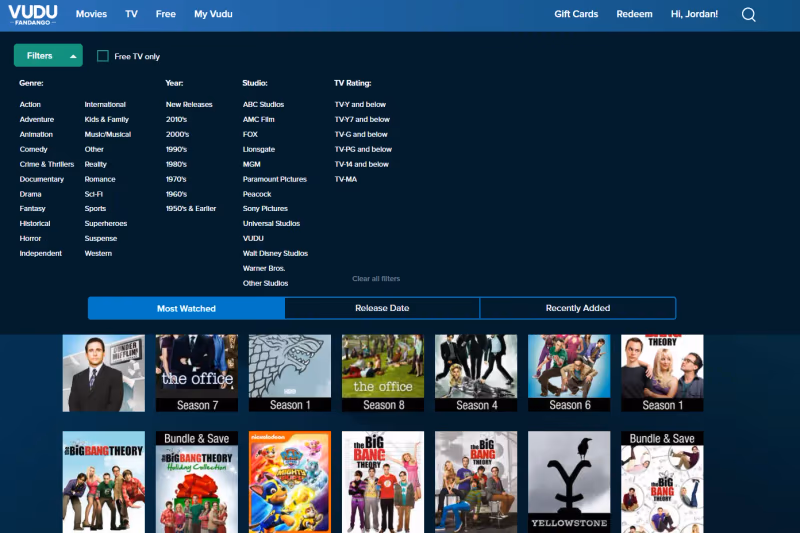This screenshot has height=533, width=800.
Task: Select TV-14 and below rating
Action: tap(362, 164)
